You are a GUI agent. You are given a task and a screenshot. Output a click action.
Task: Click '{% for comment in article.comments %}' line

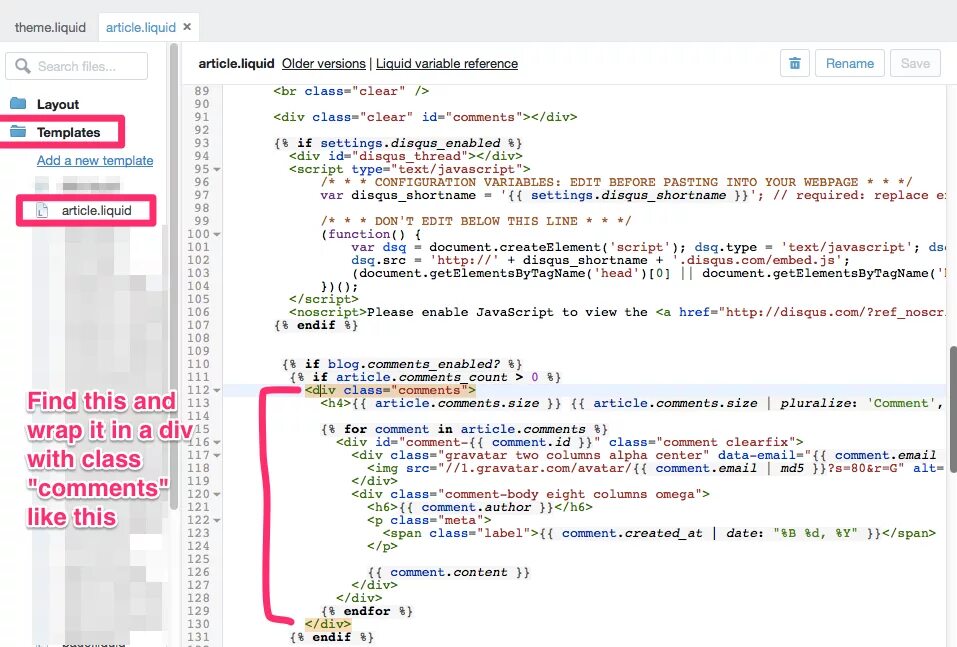(x=464, y=430)
